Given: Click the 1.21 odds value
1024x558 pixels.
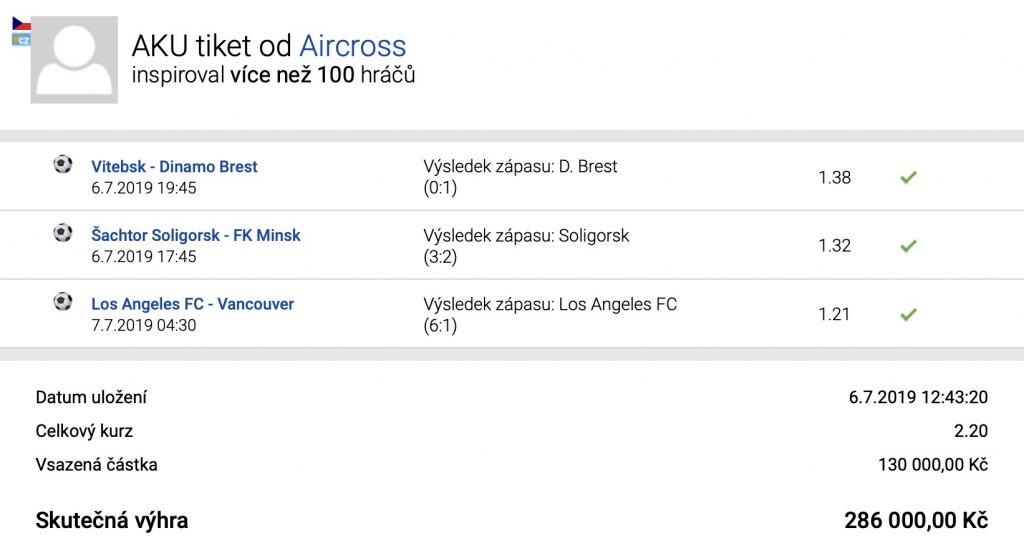Looking at the screenshot, I should (x=834, y=314).
